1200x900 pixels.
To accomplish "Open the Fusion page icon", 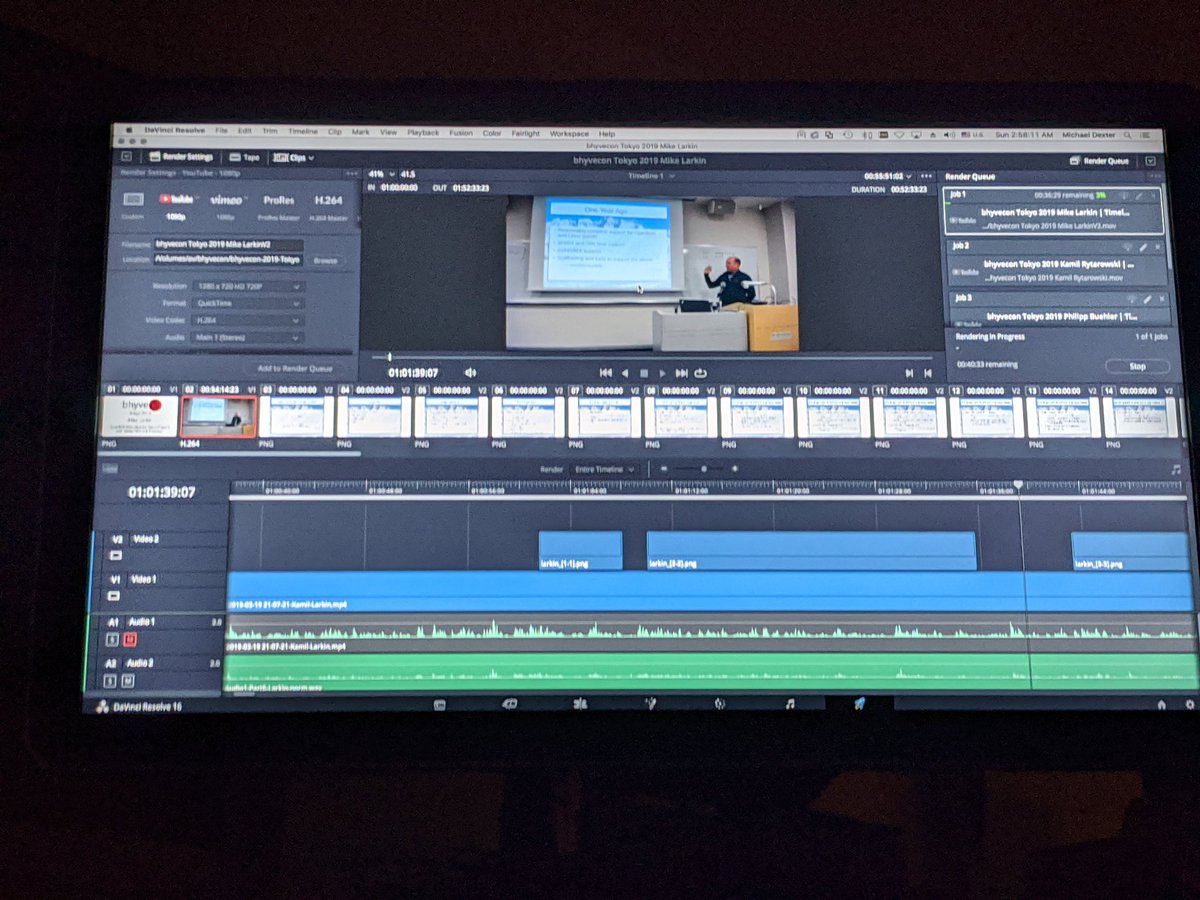I will pyautogui.click(x=650, y=704).
